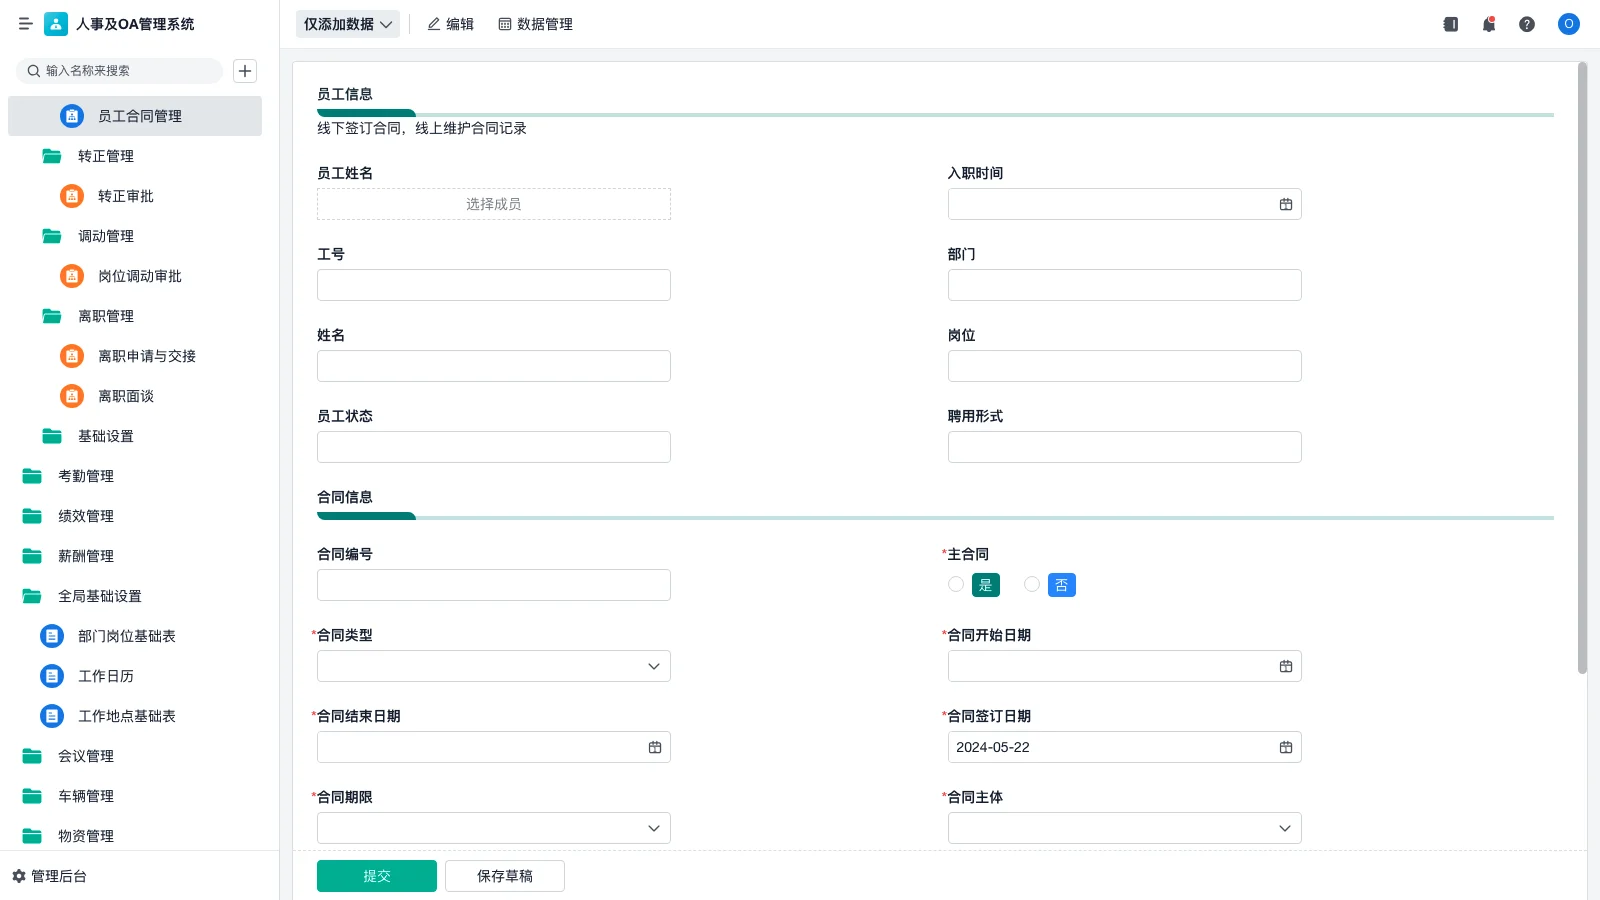Open 数据管理 in top bar
The width and height of the screenshot is (1600, 900).
pyautogui.click(x=535, y=24)
